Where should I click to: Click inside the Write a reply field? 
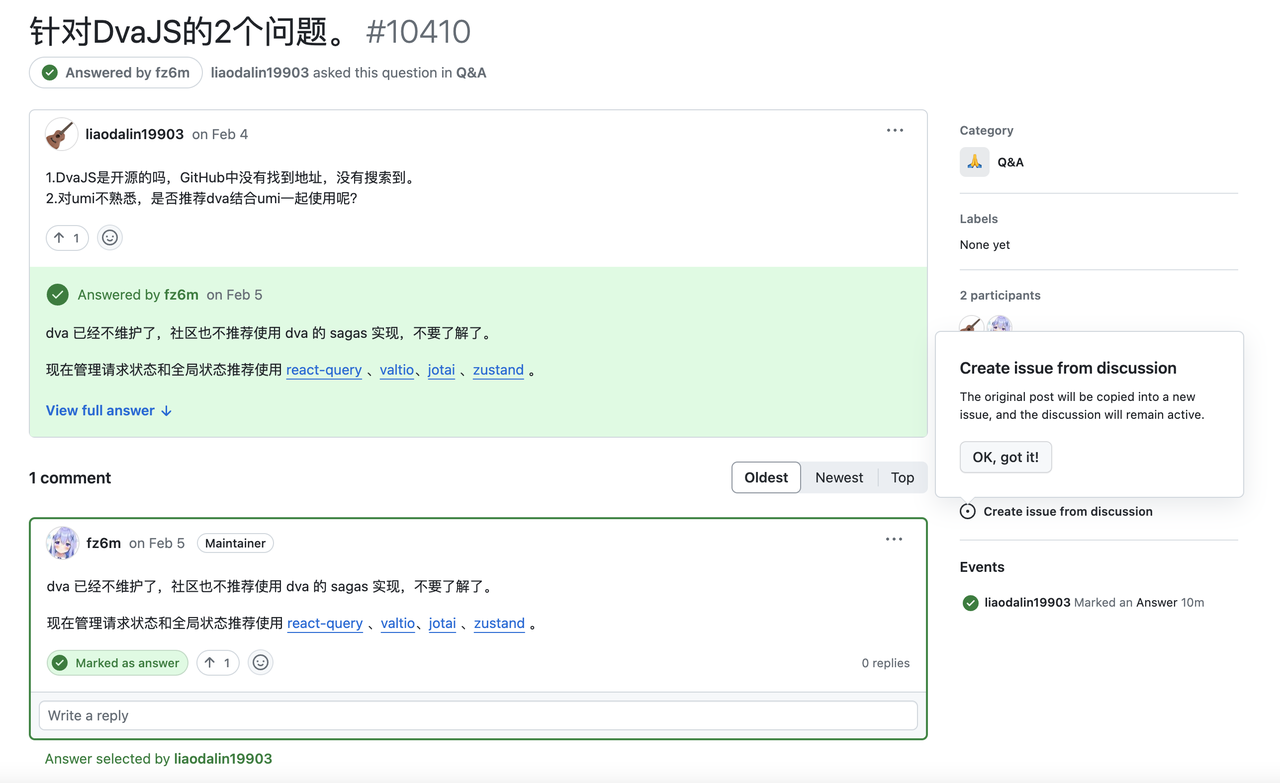[x=478, y=715]
